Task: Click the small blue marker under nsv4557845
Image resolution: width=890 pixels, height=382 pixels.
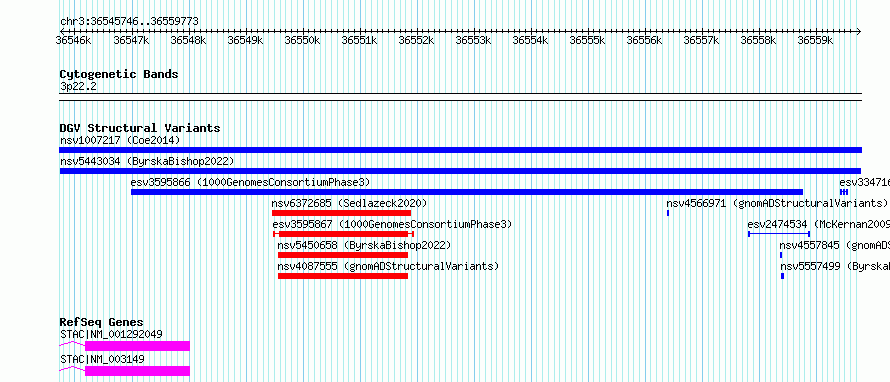Action: tap(781, 255)
